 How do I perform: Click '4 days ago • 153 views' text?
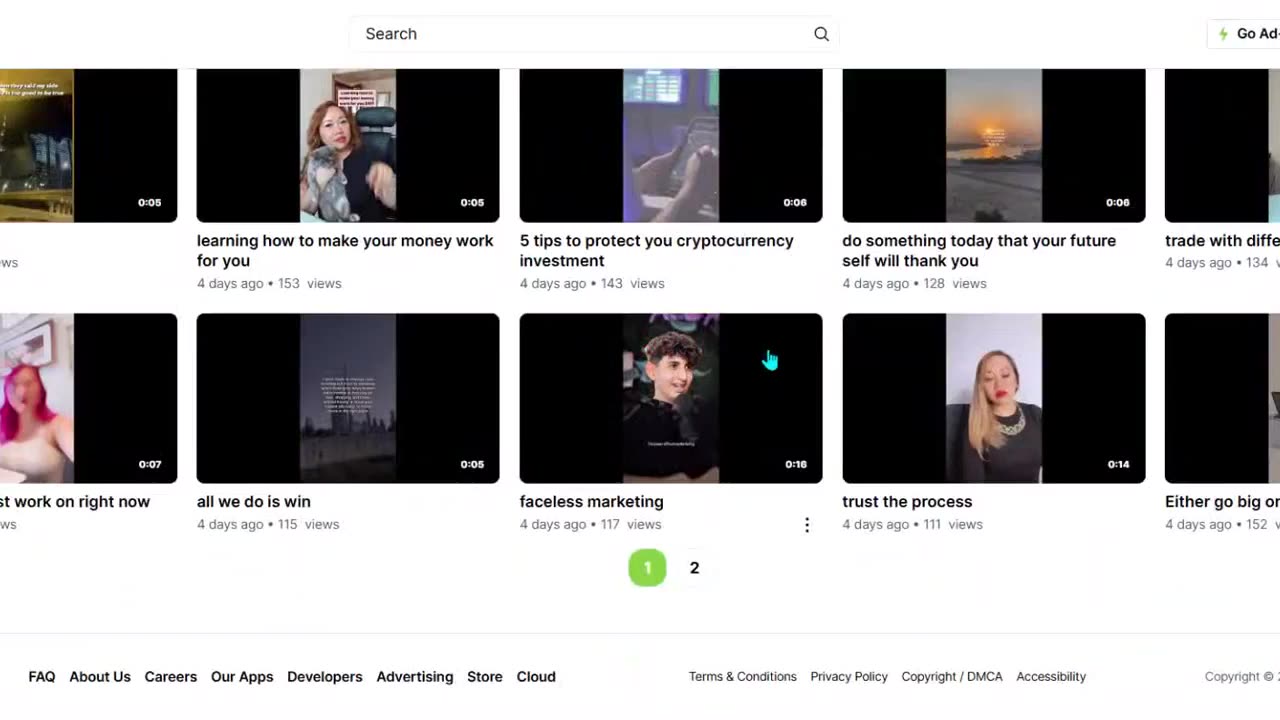(x=269, y=284)
